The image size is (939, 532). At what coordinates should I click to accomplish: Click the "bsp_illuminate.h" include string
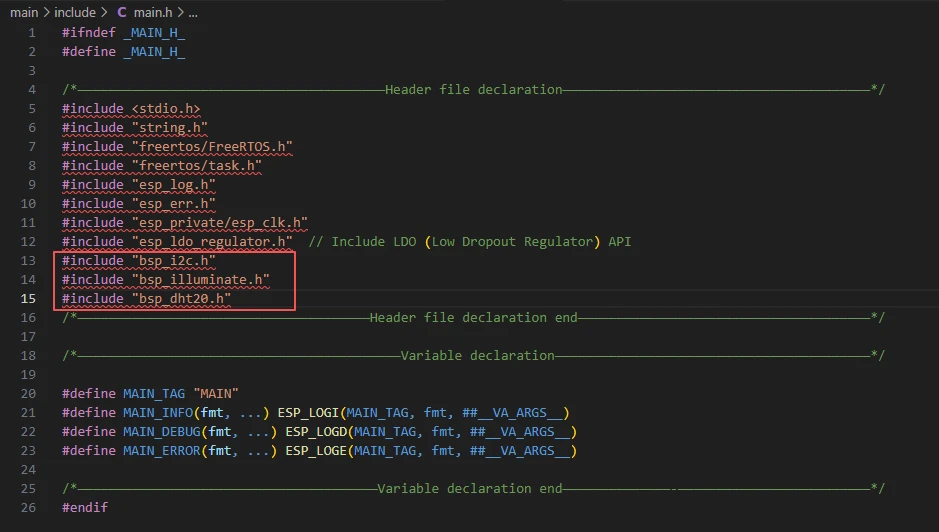tap(197, 280)
